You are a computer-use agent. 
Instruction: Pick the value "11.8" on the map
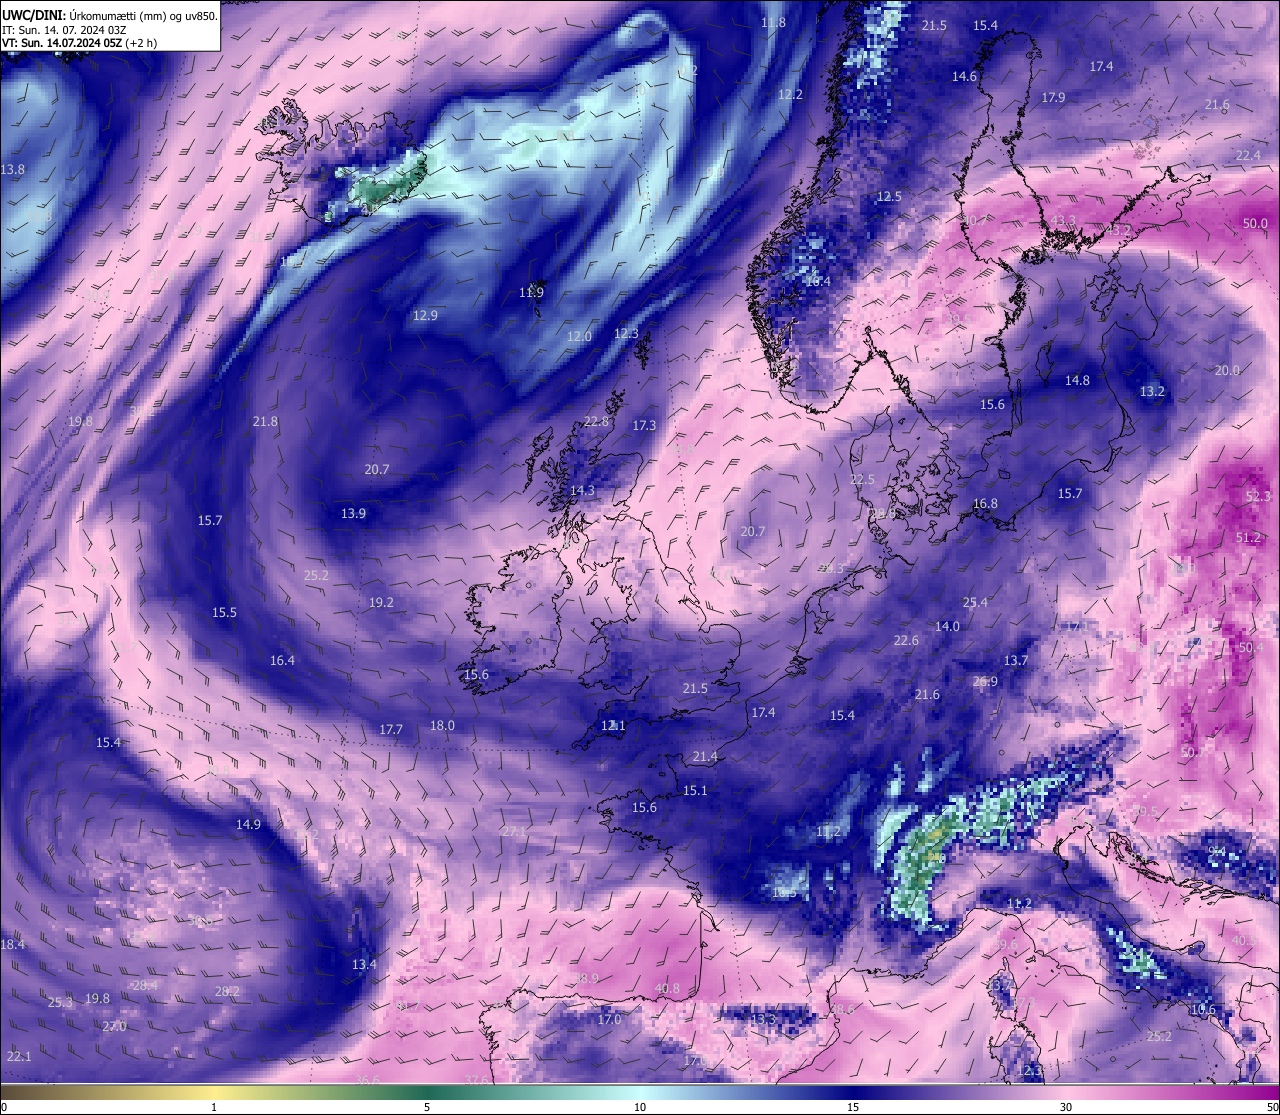tap(773, 23)
